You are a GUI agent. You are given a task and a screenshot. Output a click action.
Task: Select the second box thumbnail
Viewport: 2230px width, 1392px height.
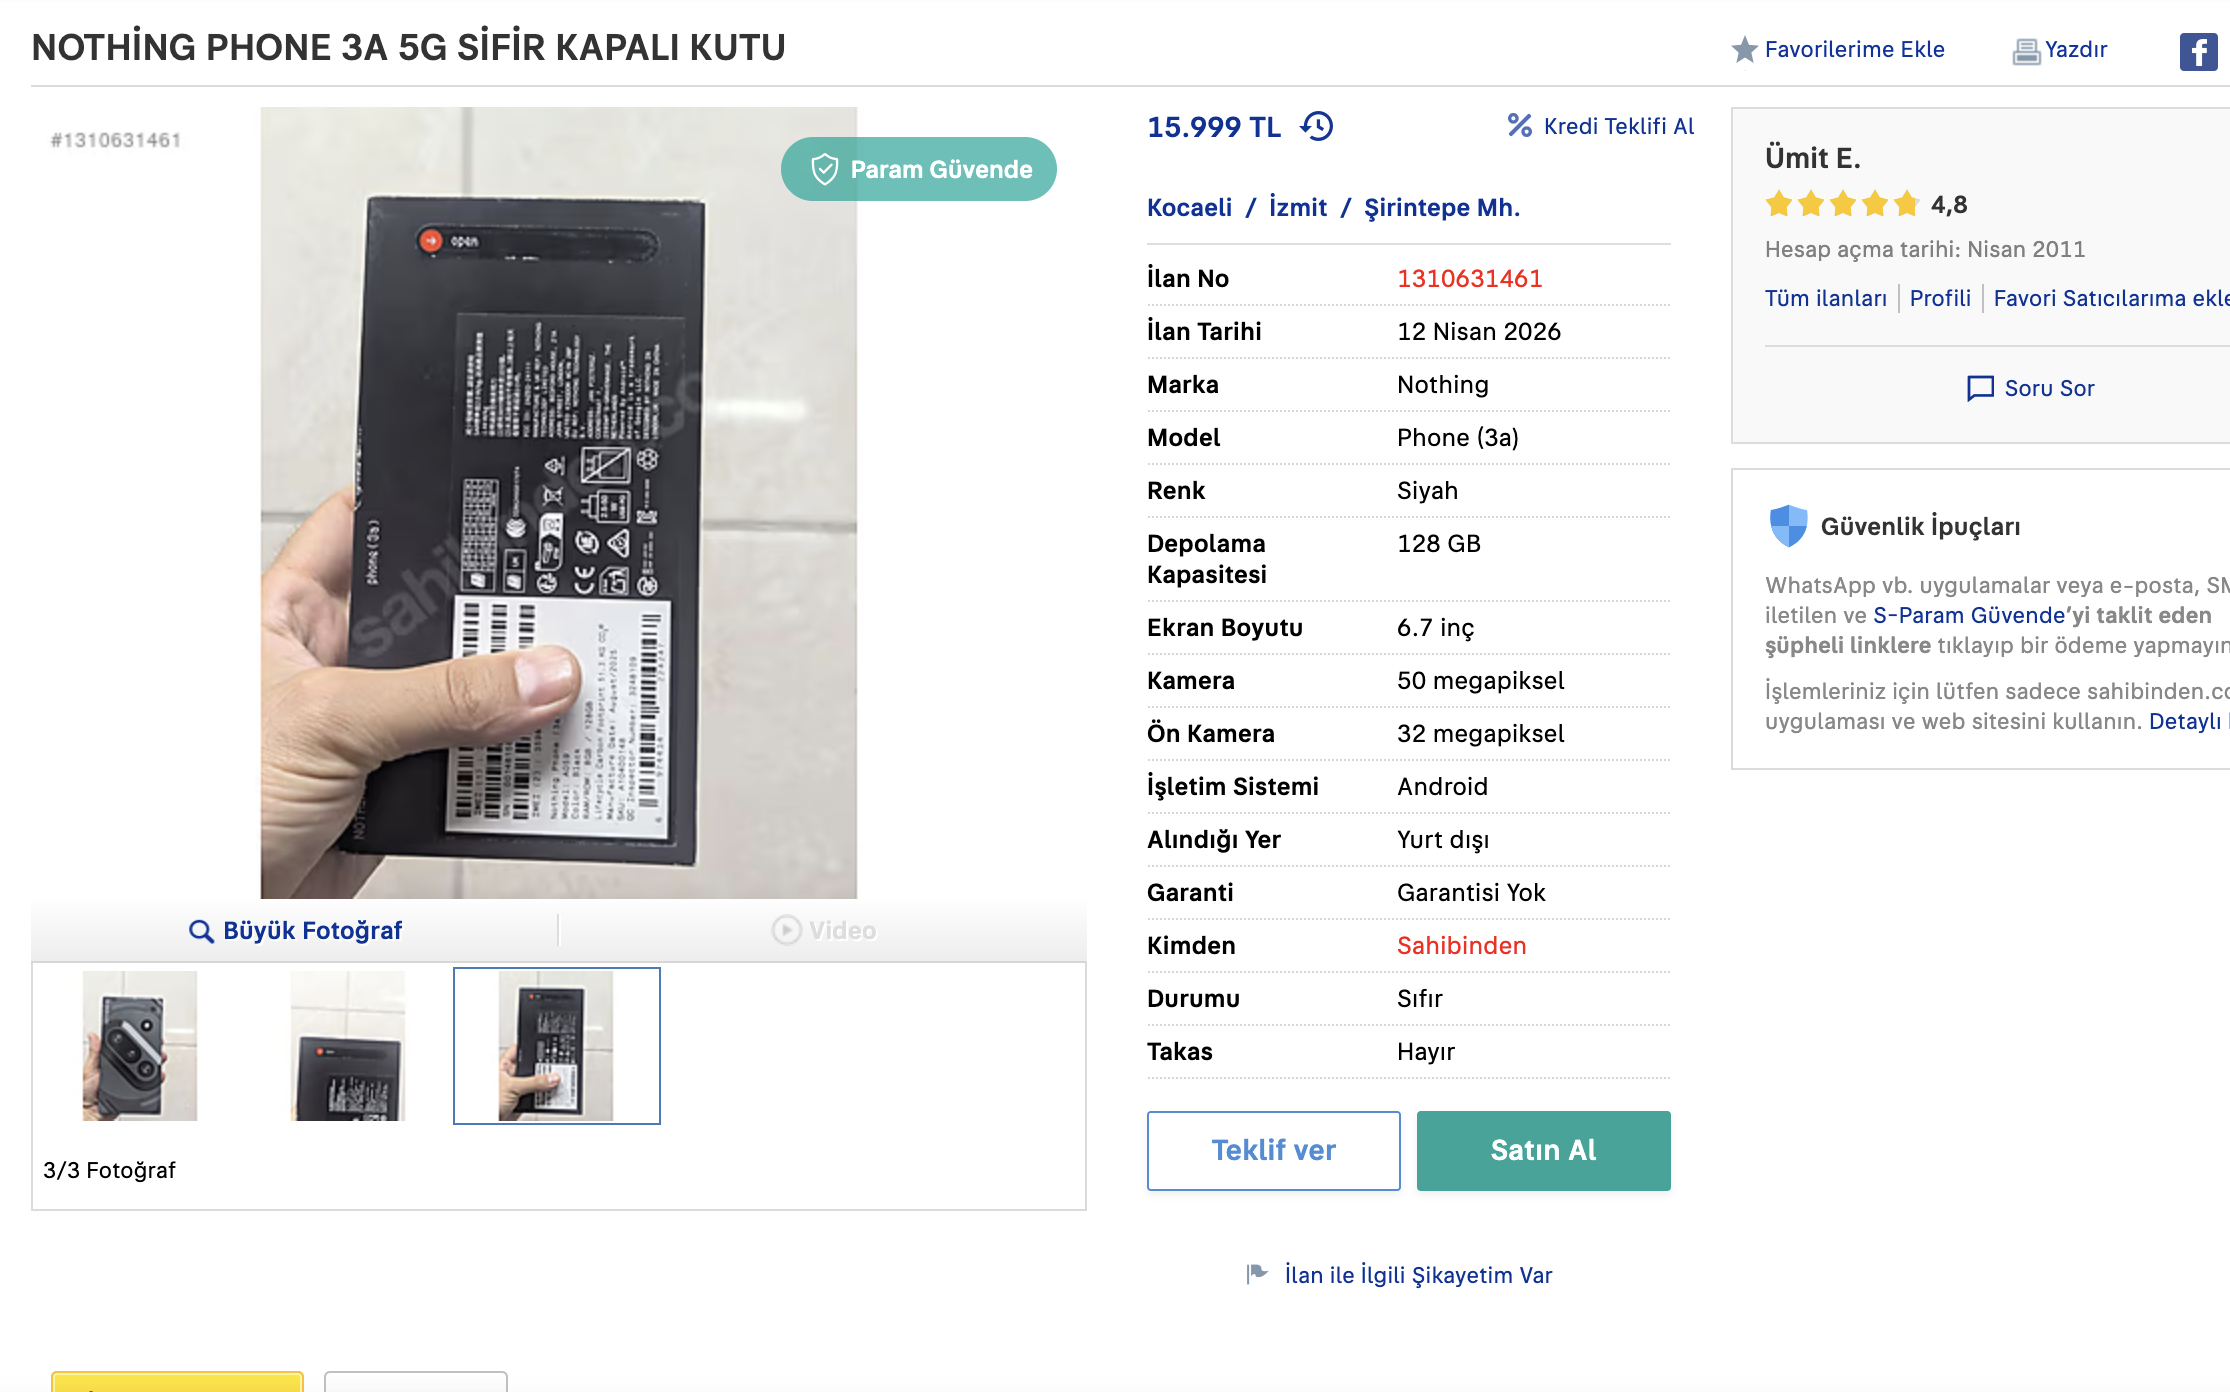[x=348, y=1045]
